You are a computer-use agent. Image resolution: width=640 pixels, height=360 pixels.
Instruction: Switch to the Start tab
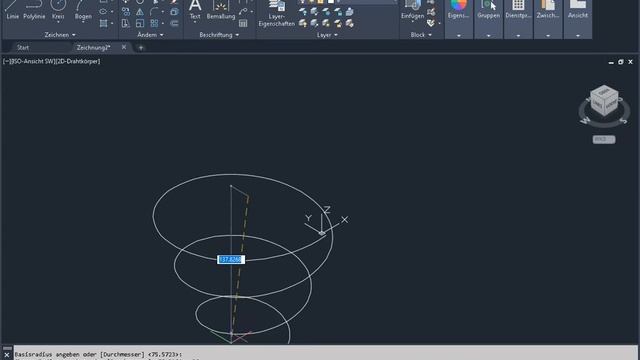coord(23,48)
